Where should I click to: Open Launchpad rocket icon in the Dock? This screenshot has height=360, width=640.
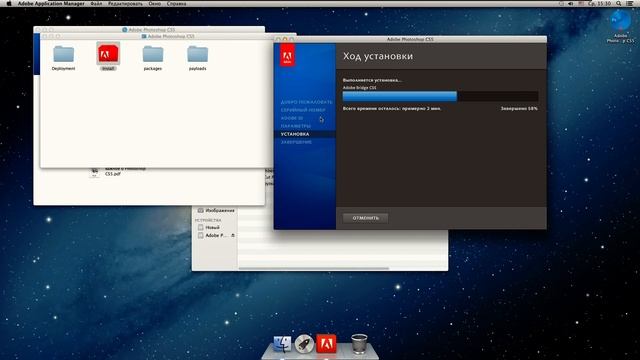click(x=304, y=344)
